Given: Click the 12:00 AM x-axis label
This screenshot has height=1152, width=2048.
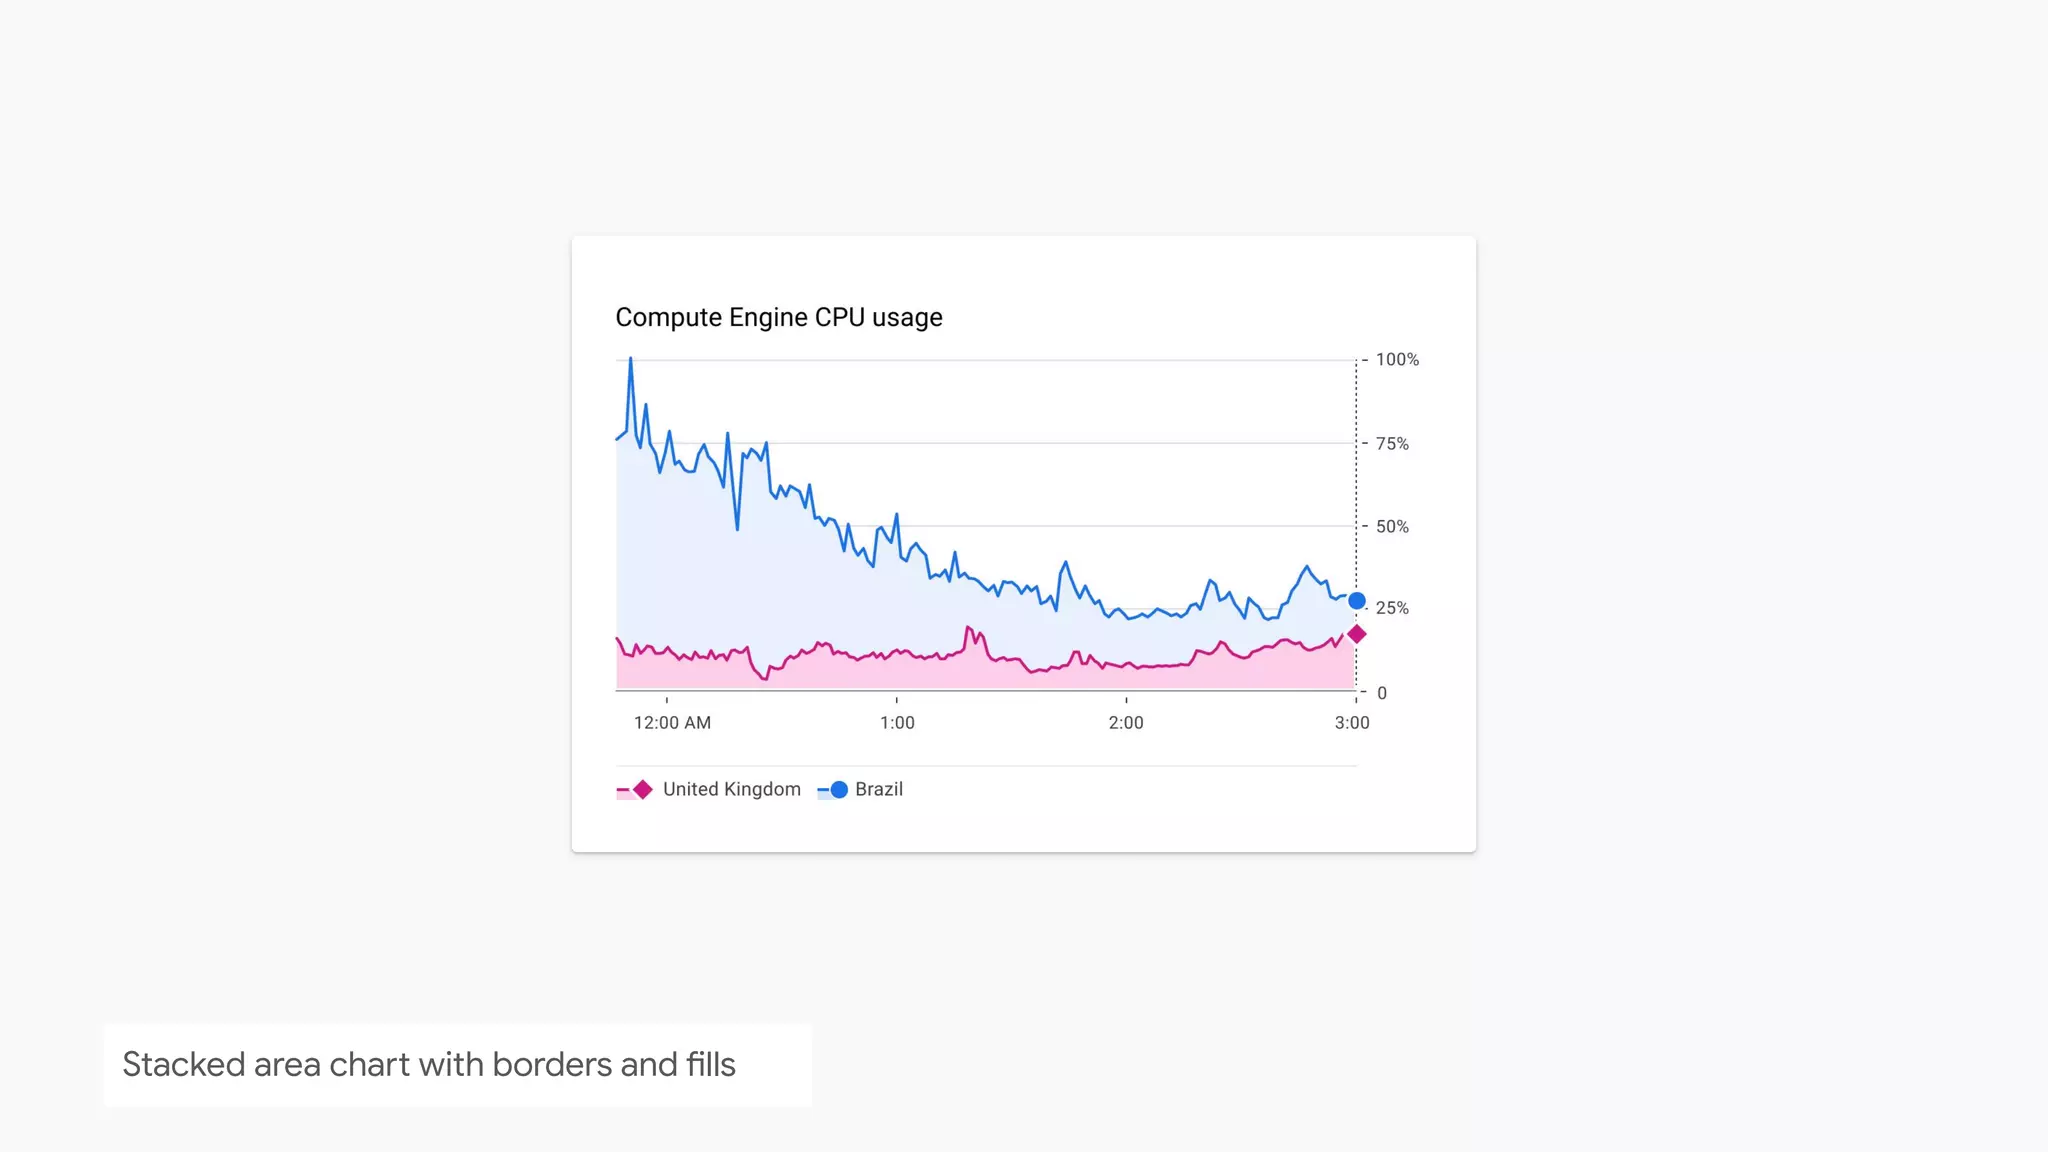Looking at the screenshot, I should click(x=672, y=722).
